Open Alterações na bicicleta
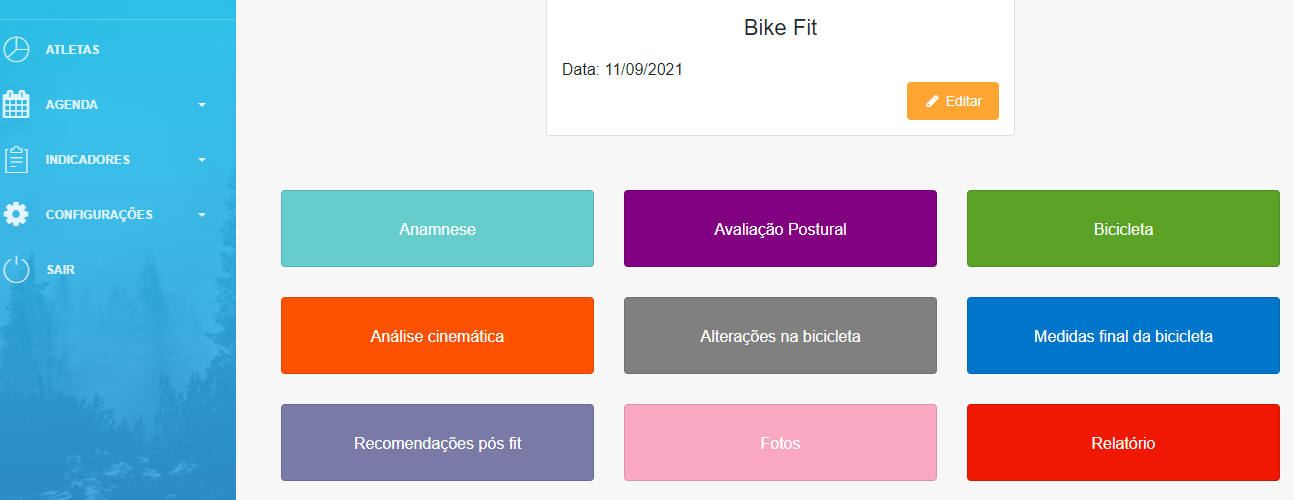 pos(780,336)
